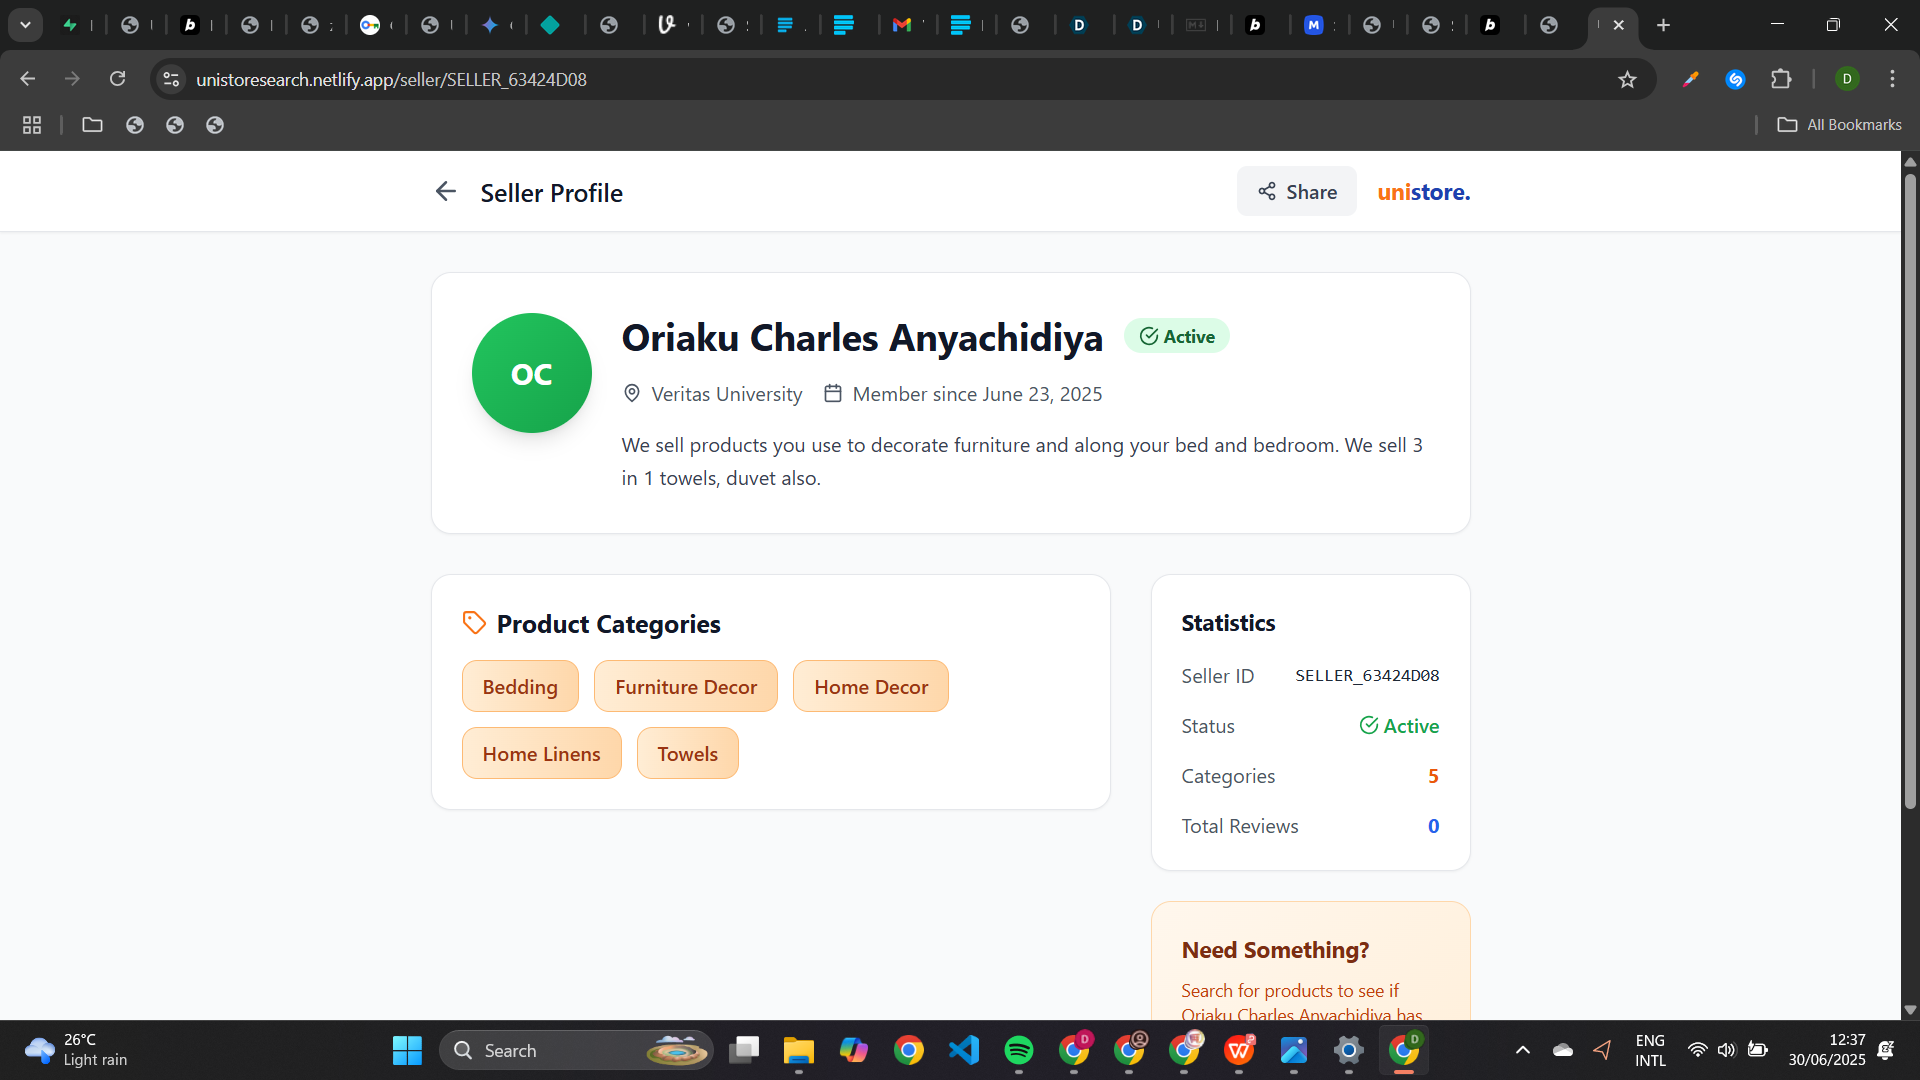This screenshot has height=1080, width=1920.
Task: Select the Furniture Decor category tag
Action: 685,687
